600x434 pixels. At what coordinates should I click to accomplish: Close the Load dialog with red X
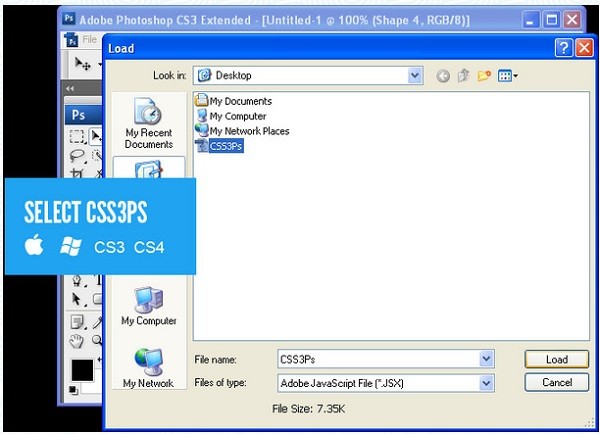point(584,48)
